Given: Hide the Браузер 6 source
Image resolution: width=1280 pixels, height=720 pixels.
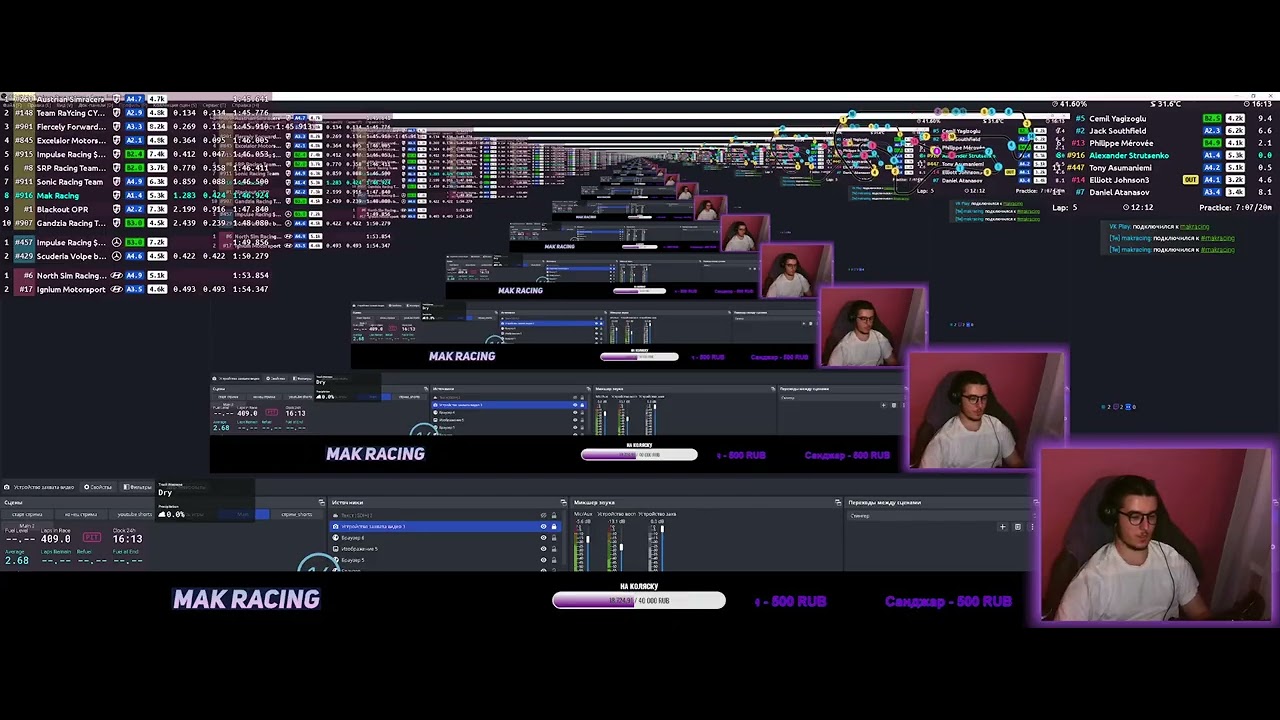Looking at the screenshot, I should pos(544,538).
